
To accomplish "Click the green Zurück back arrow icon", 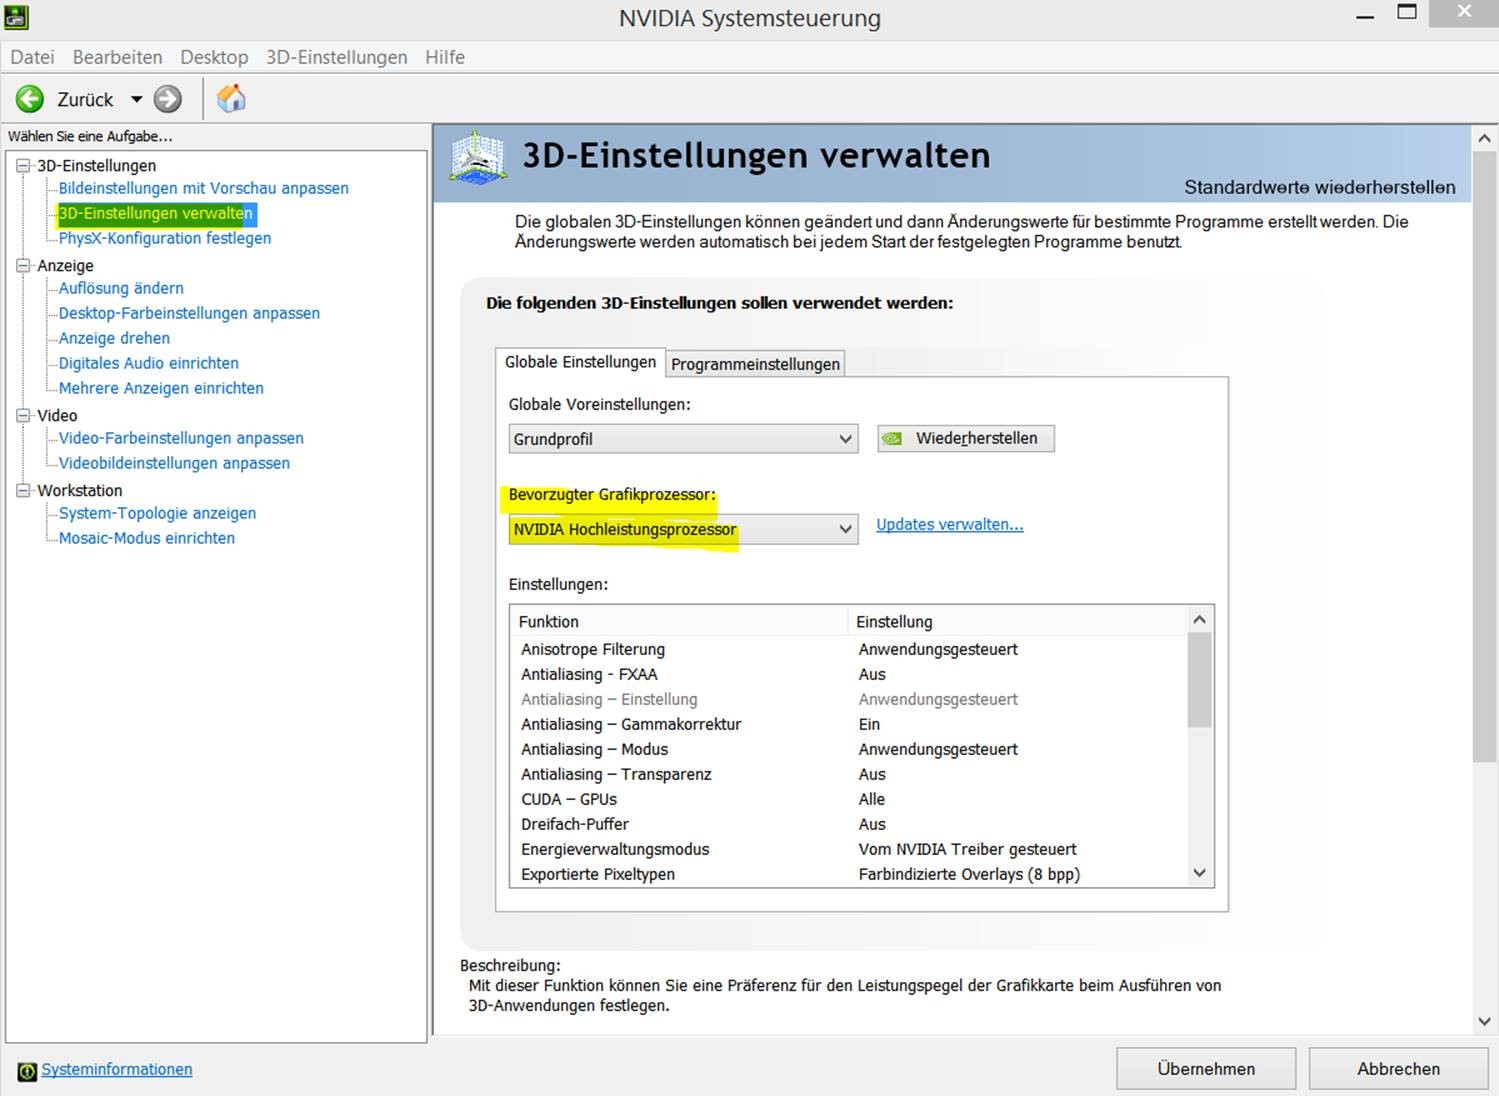I will pos(30,99).
